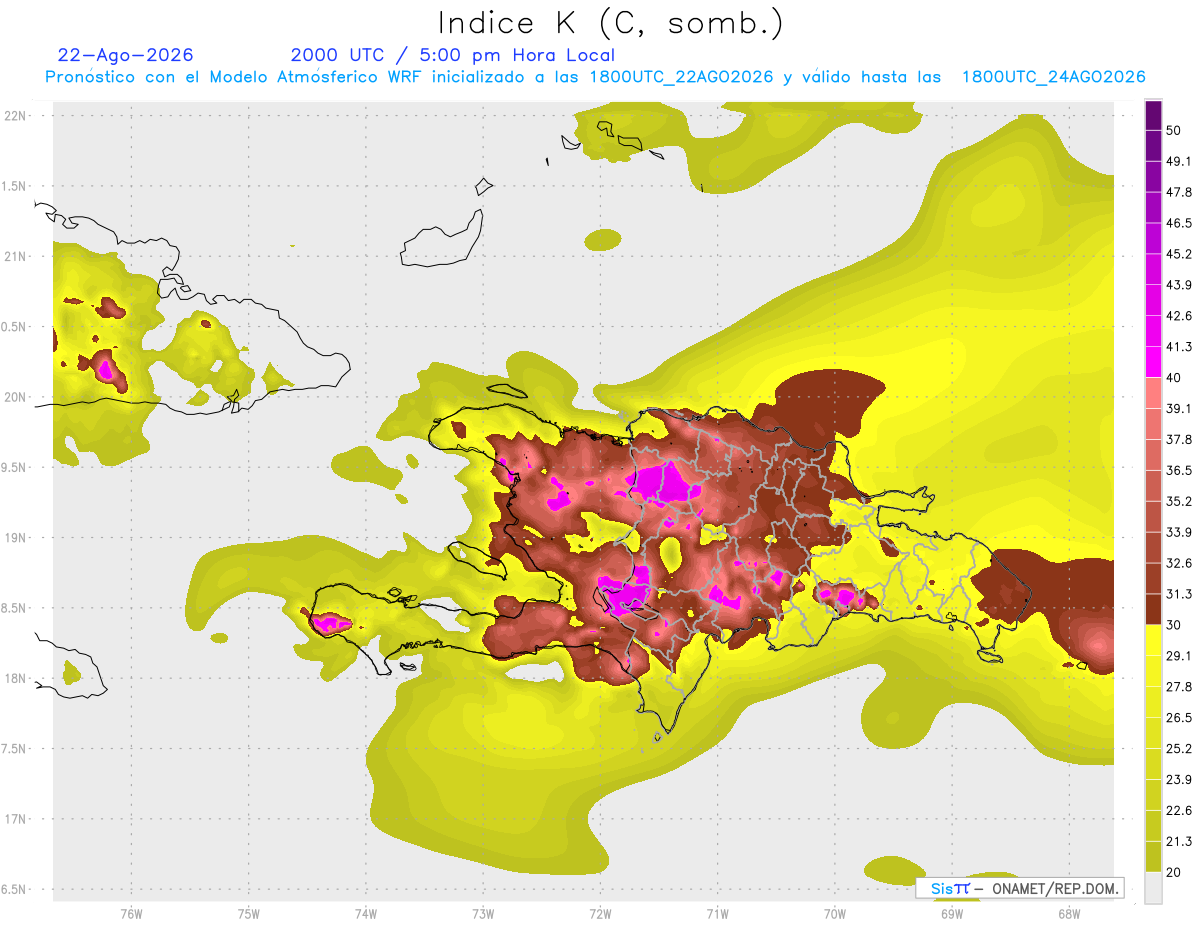This screenshot has height=927, width=1200.
Task: Click the colorbar value "47.8"
Action: click(1179, 192)
